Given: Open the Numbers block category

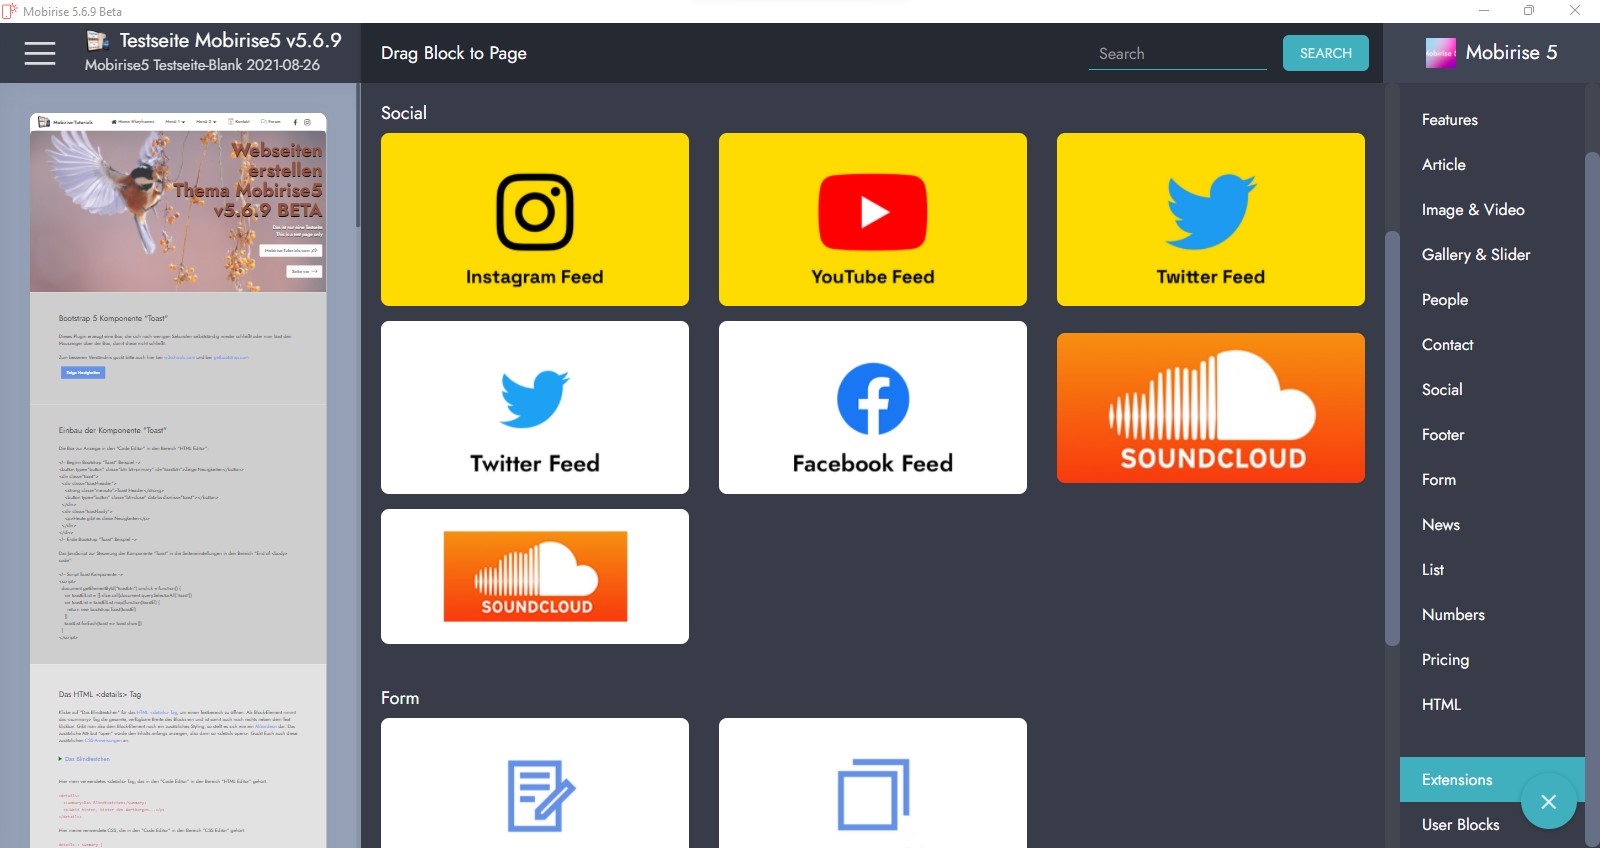Looking at the screenshot, I should click(1453, 615).
